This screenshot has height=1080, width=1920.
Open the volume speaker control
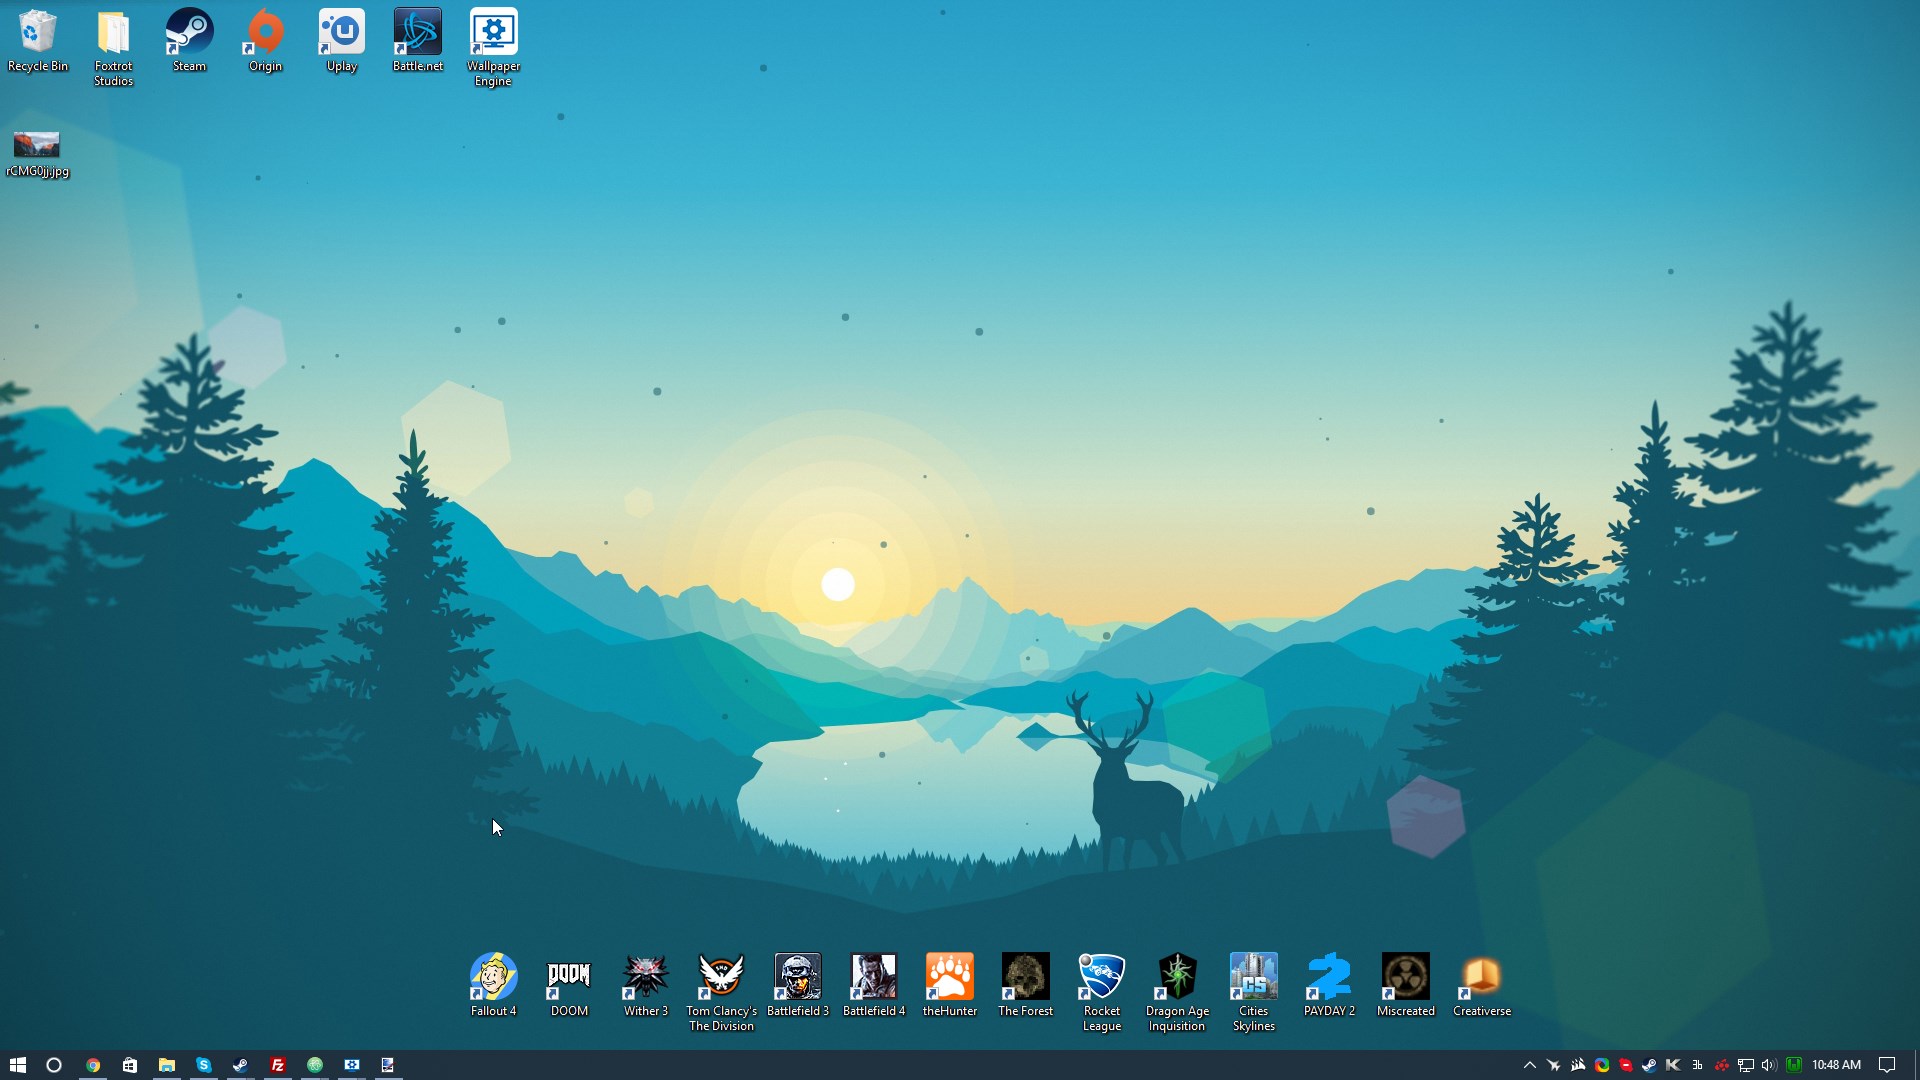pos(1769,1065)
